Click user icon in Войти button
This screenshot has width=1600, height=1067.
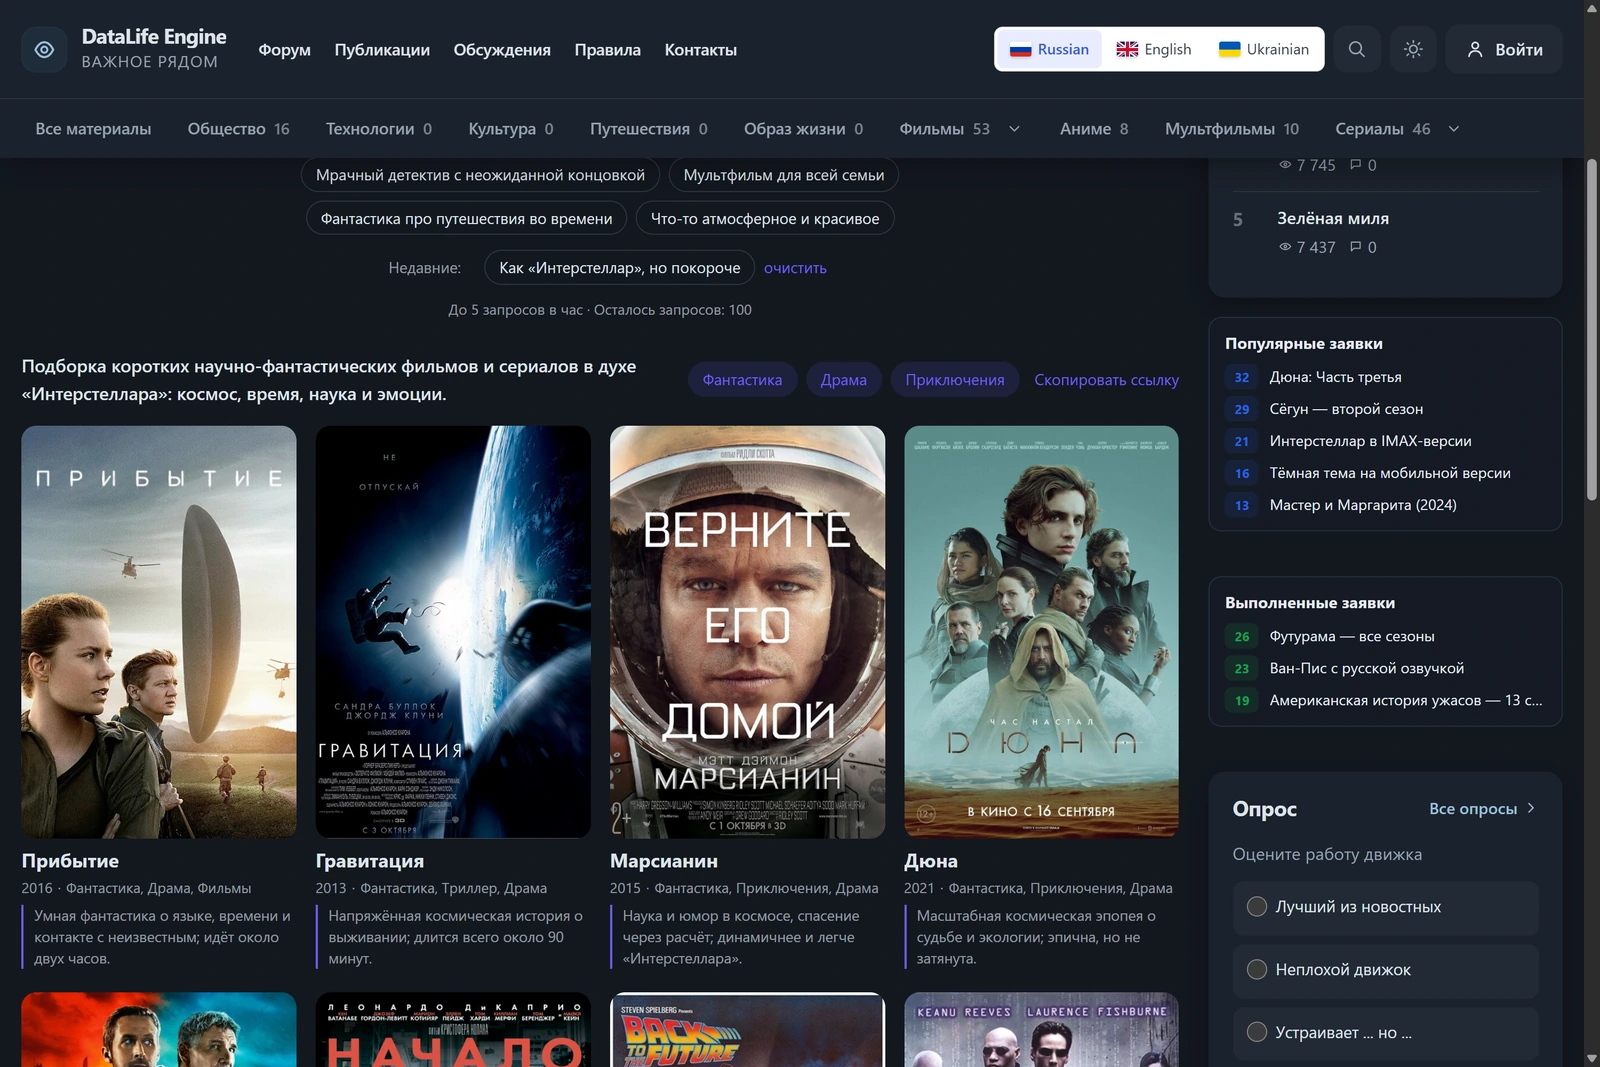click(1474, 50)
